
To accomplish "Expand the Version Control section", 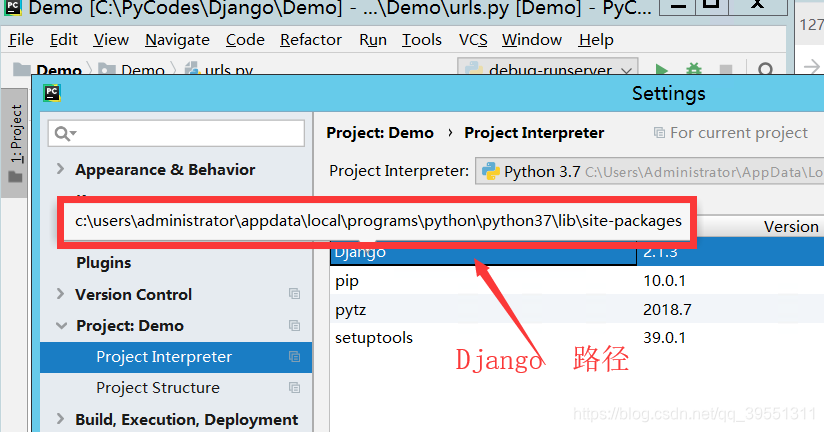I will click(60, 294).
